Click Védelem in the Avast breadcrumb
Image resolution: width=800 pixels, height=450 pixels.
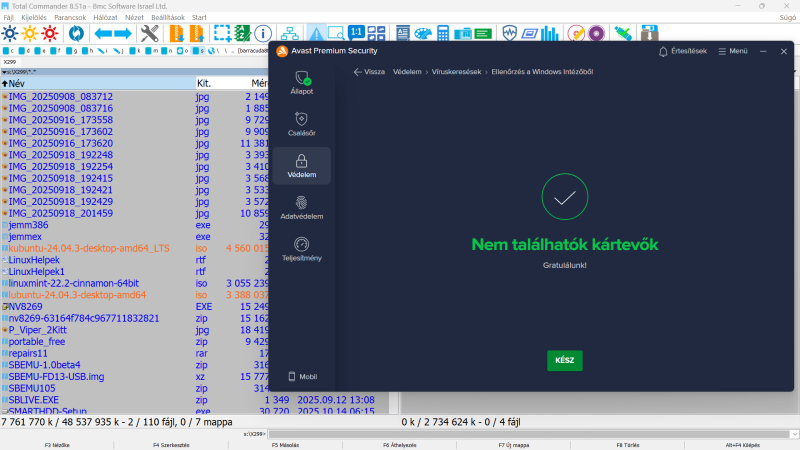[x=407, y=72]
